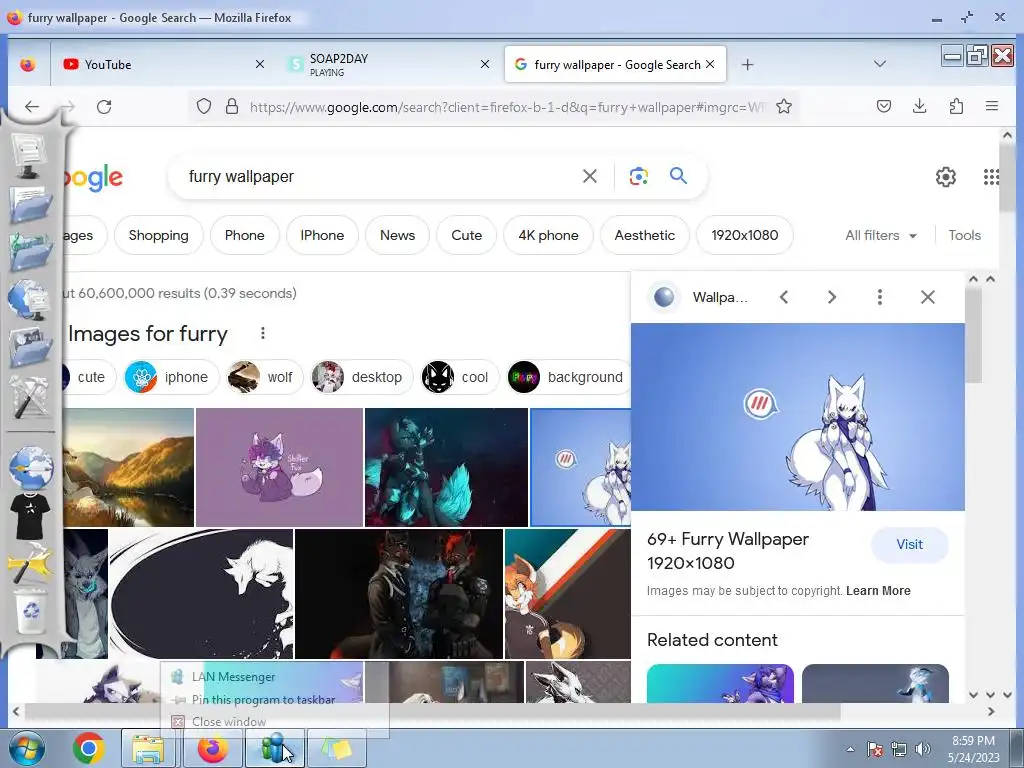Open the black t-shirt dock icon
This screenshot has width=1024, height=768.
pyautogui.click(x=30, y=516)
